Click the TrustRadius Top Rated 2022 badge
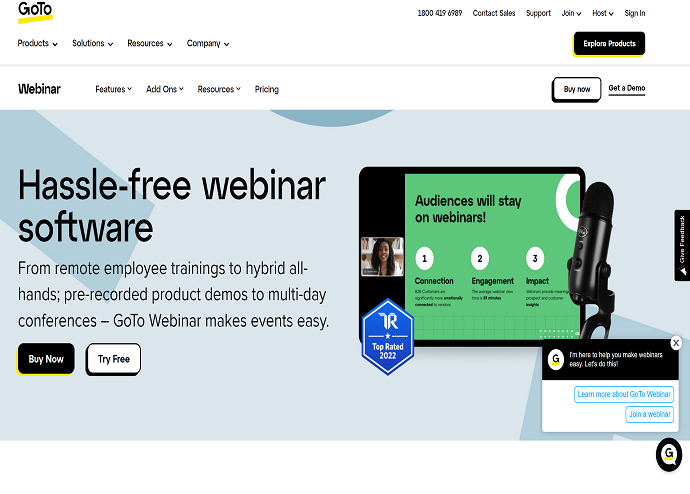Viewport: 690px width, 494px height. tap(388, 337)
